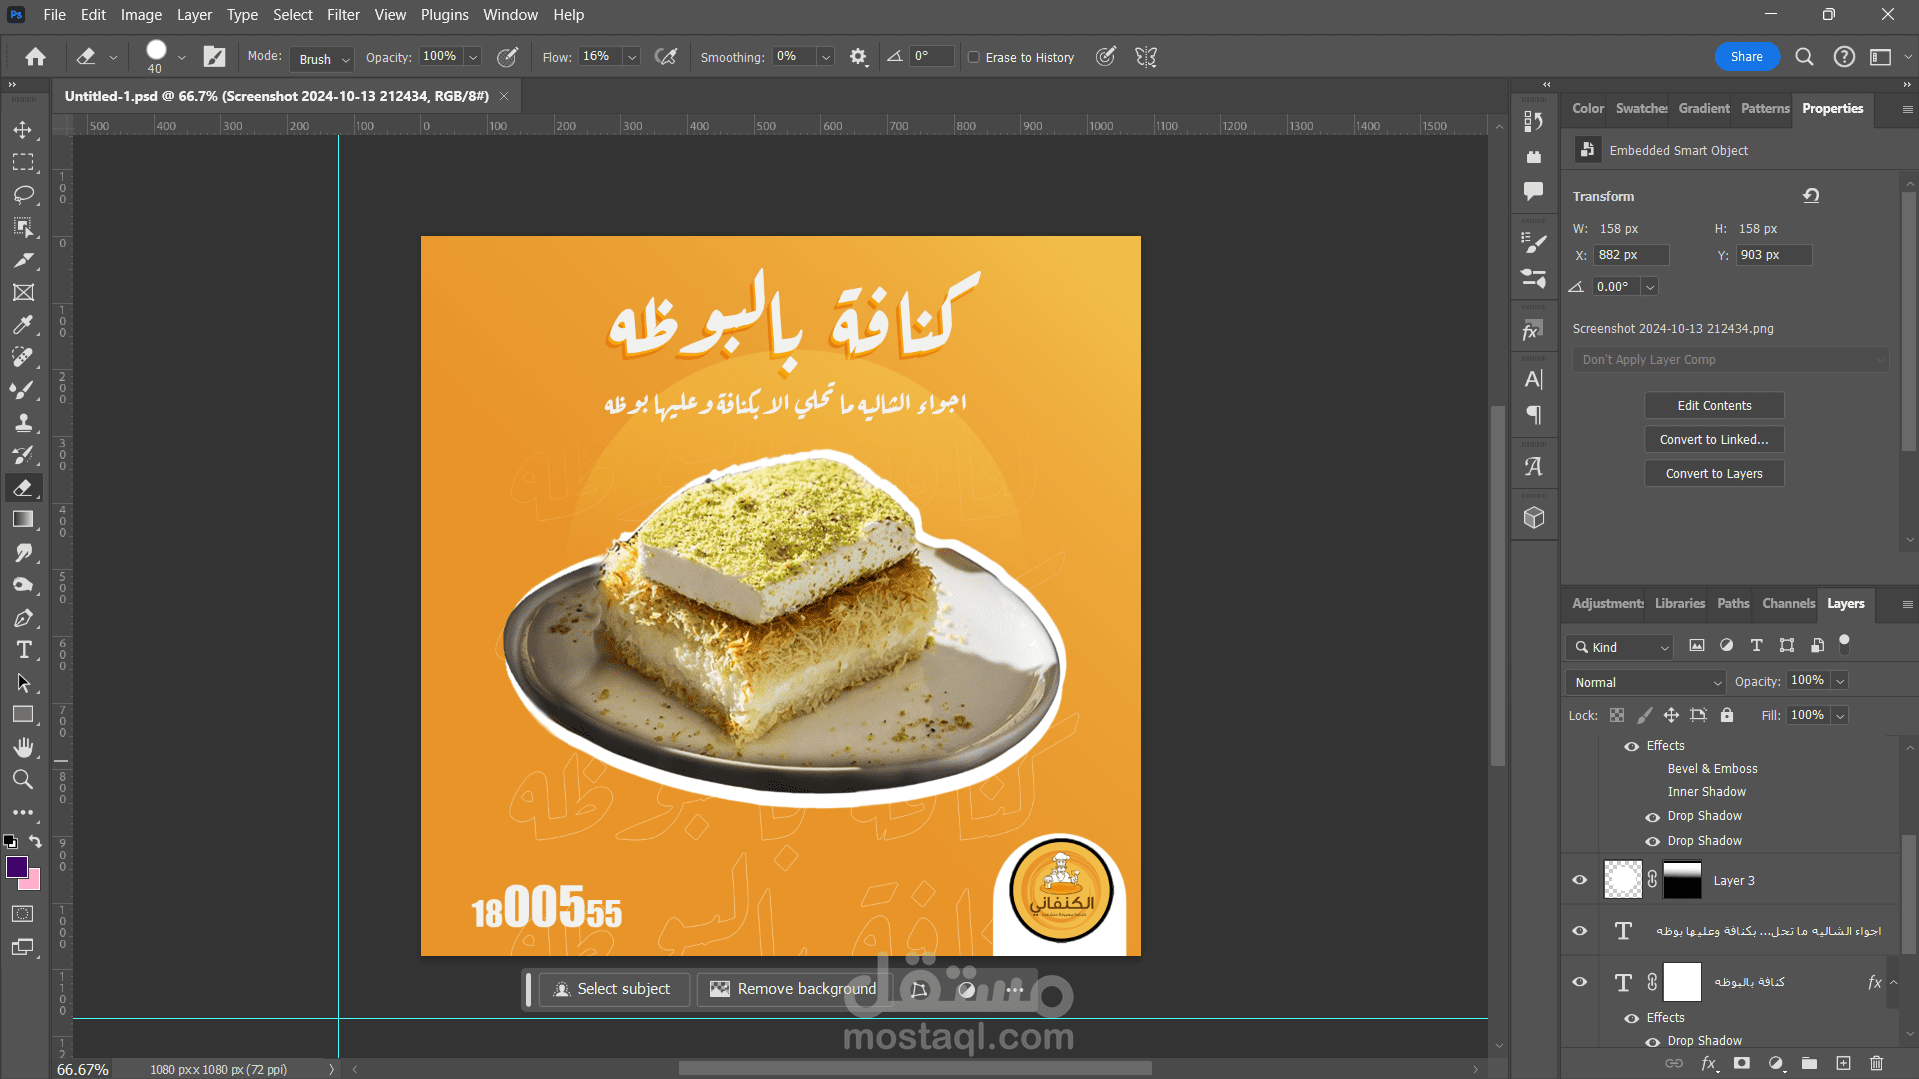Image resolution: width=1919 pixels, height=1079 pixels.
Task: Click Convert to Linked button
Action: click(x=1714, y=439)
